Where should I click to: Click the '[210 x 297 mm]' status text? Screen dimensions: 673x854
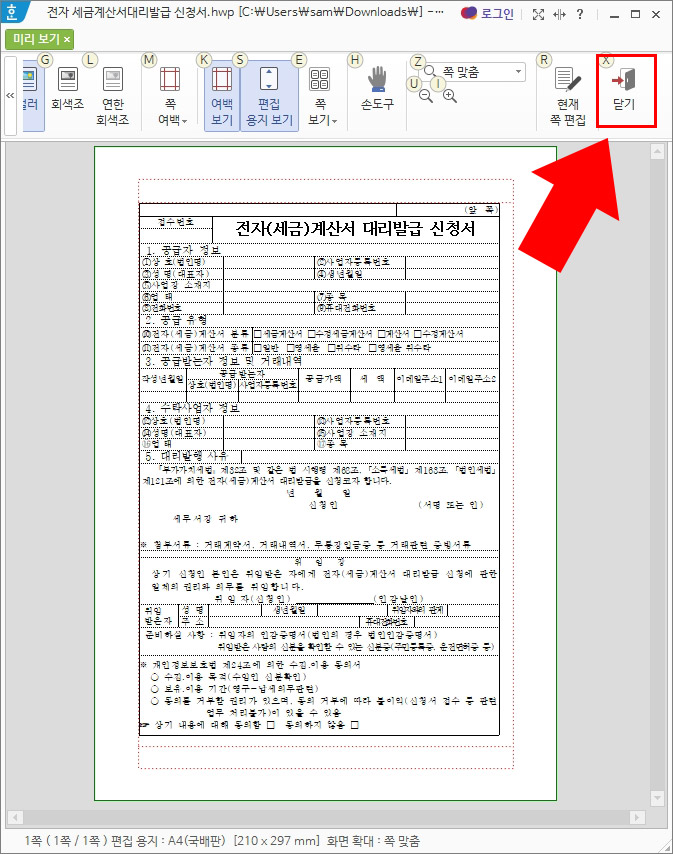[x=277, y=840]
